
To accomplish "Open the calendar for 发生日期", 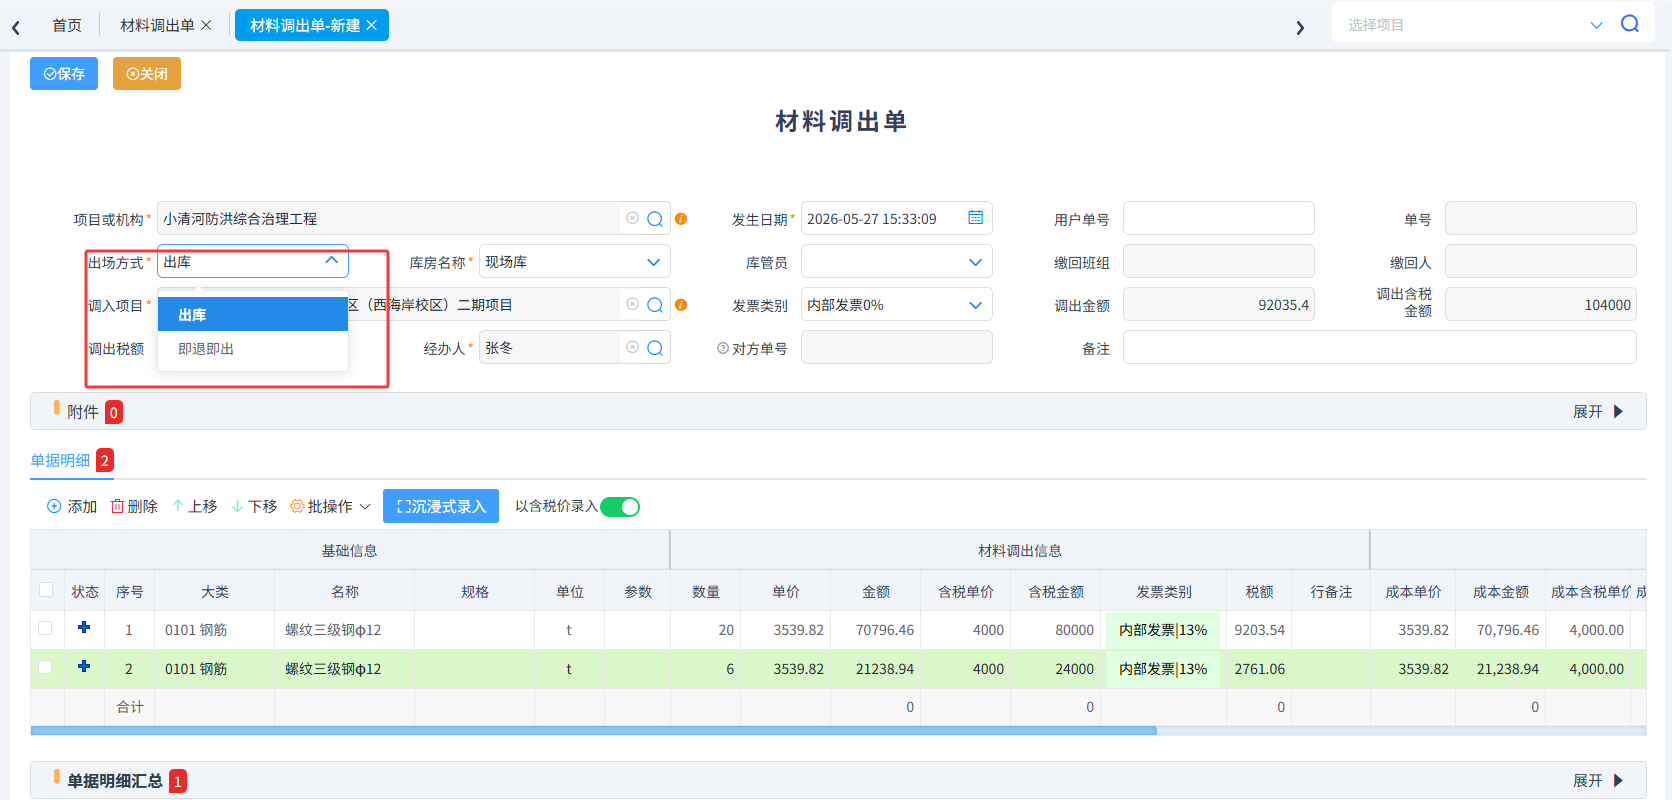I will click(x=975, y=218).
